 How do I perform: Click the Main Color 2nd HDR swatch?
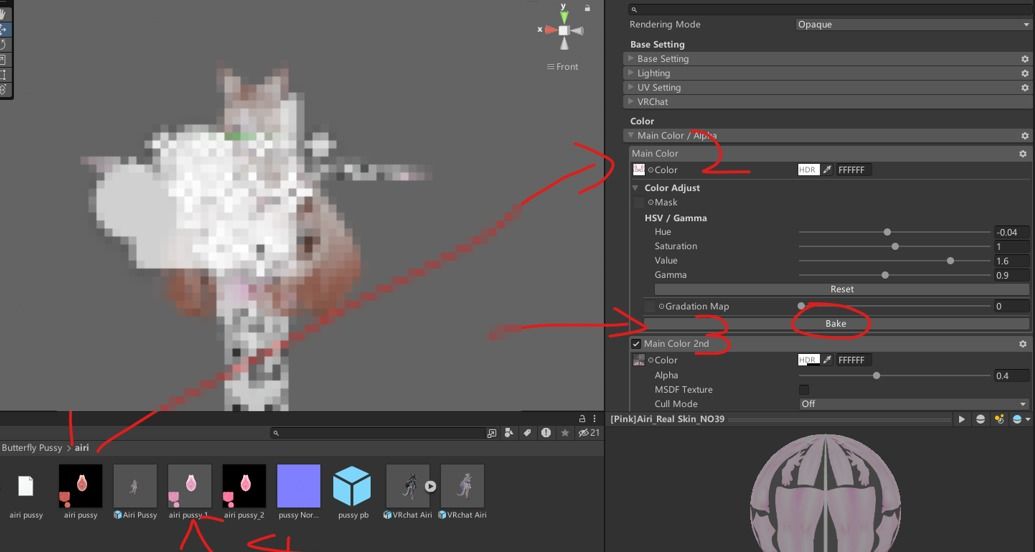(x=809, y=360)
